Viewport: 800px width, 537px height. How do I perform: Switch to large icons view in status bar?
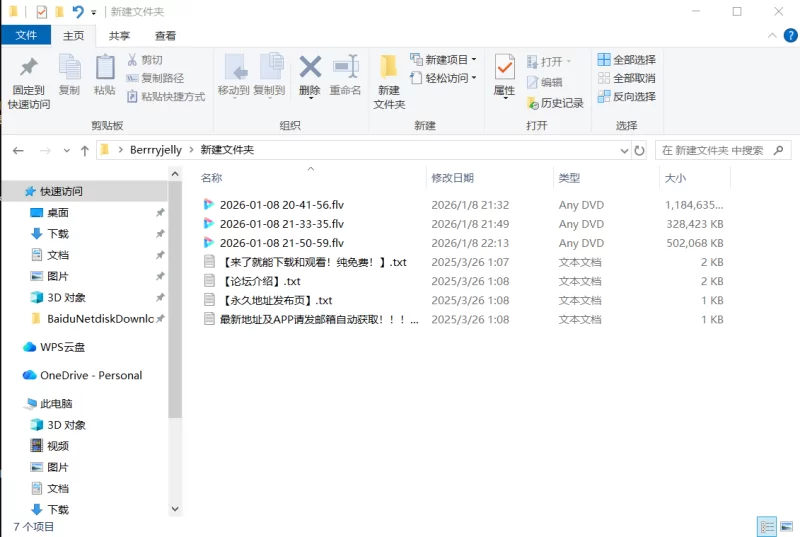click(785, 526)
